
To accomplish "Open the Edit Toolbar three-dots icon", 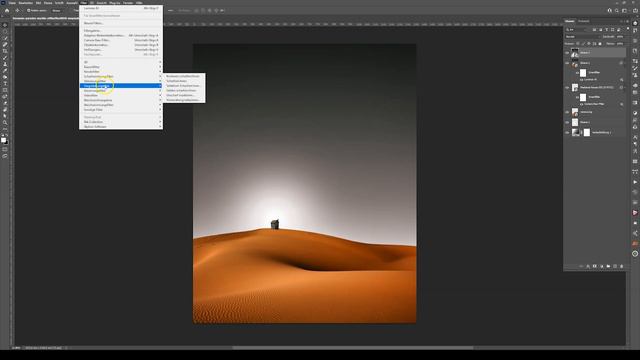I will [x=5, y=129].
